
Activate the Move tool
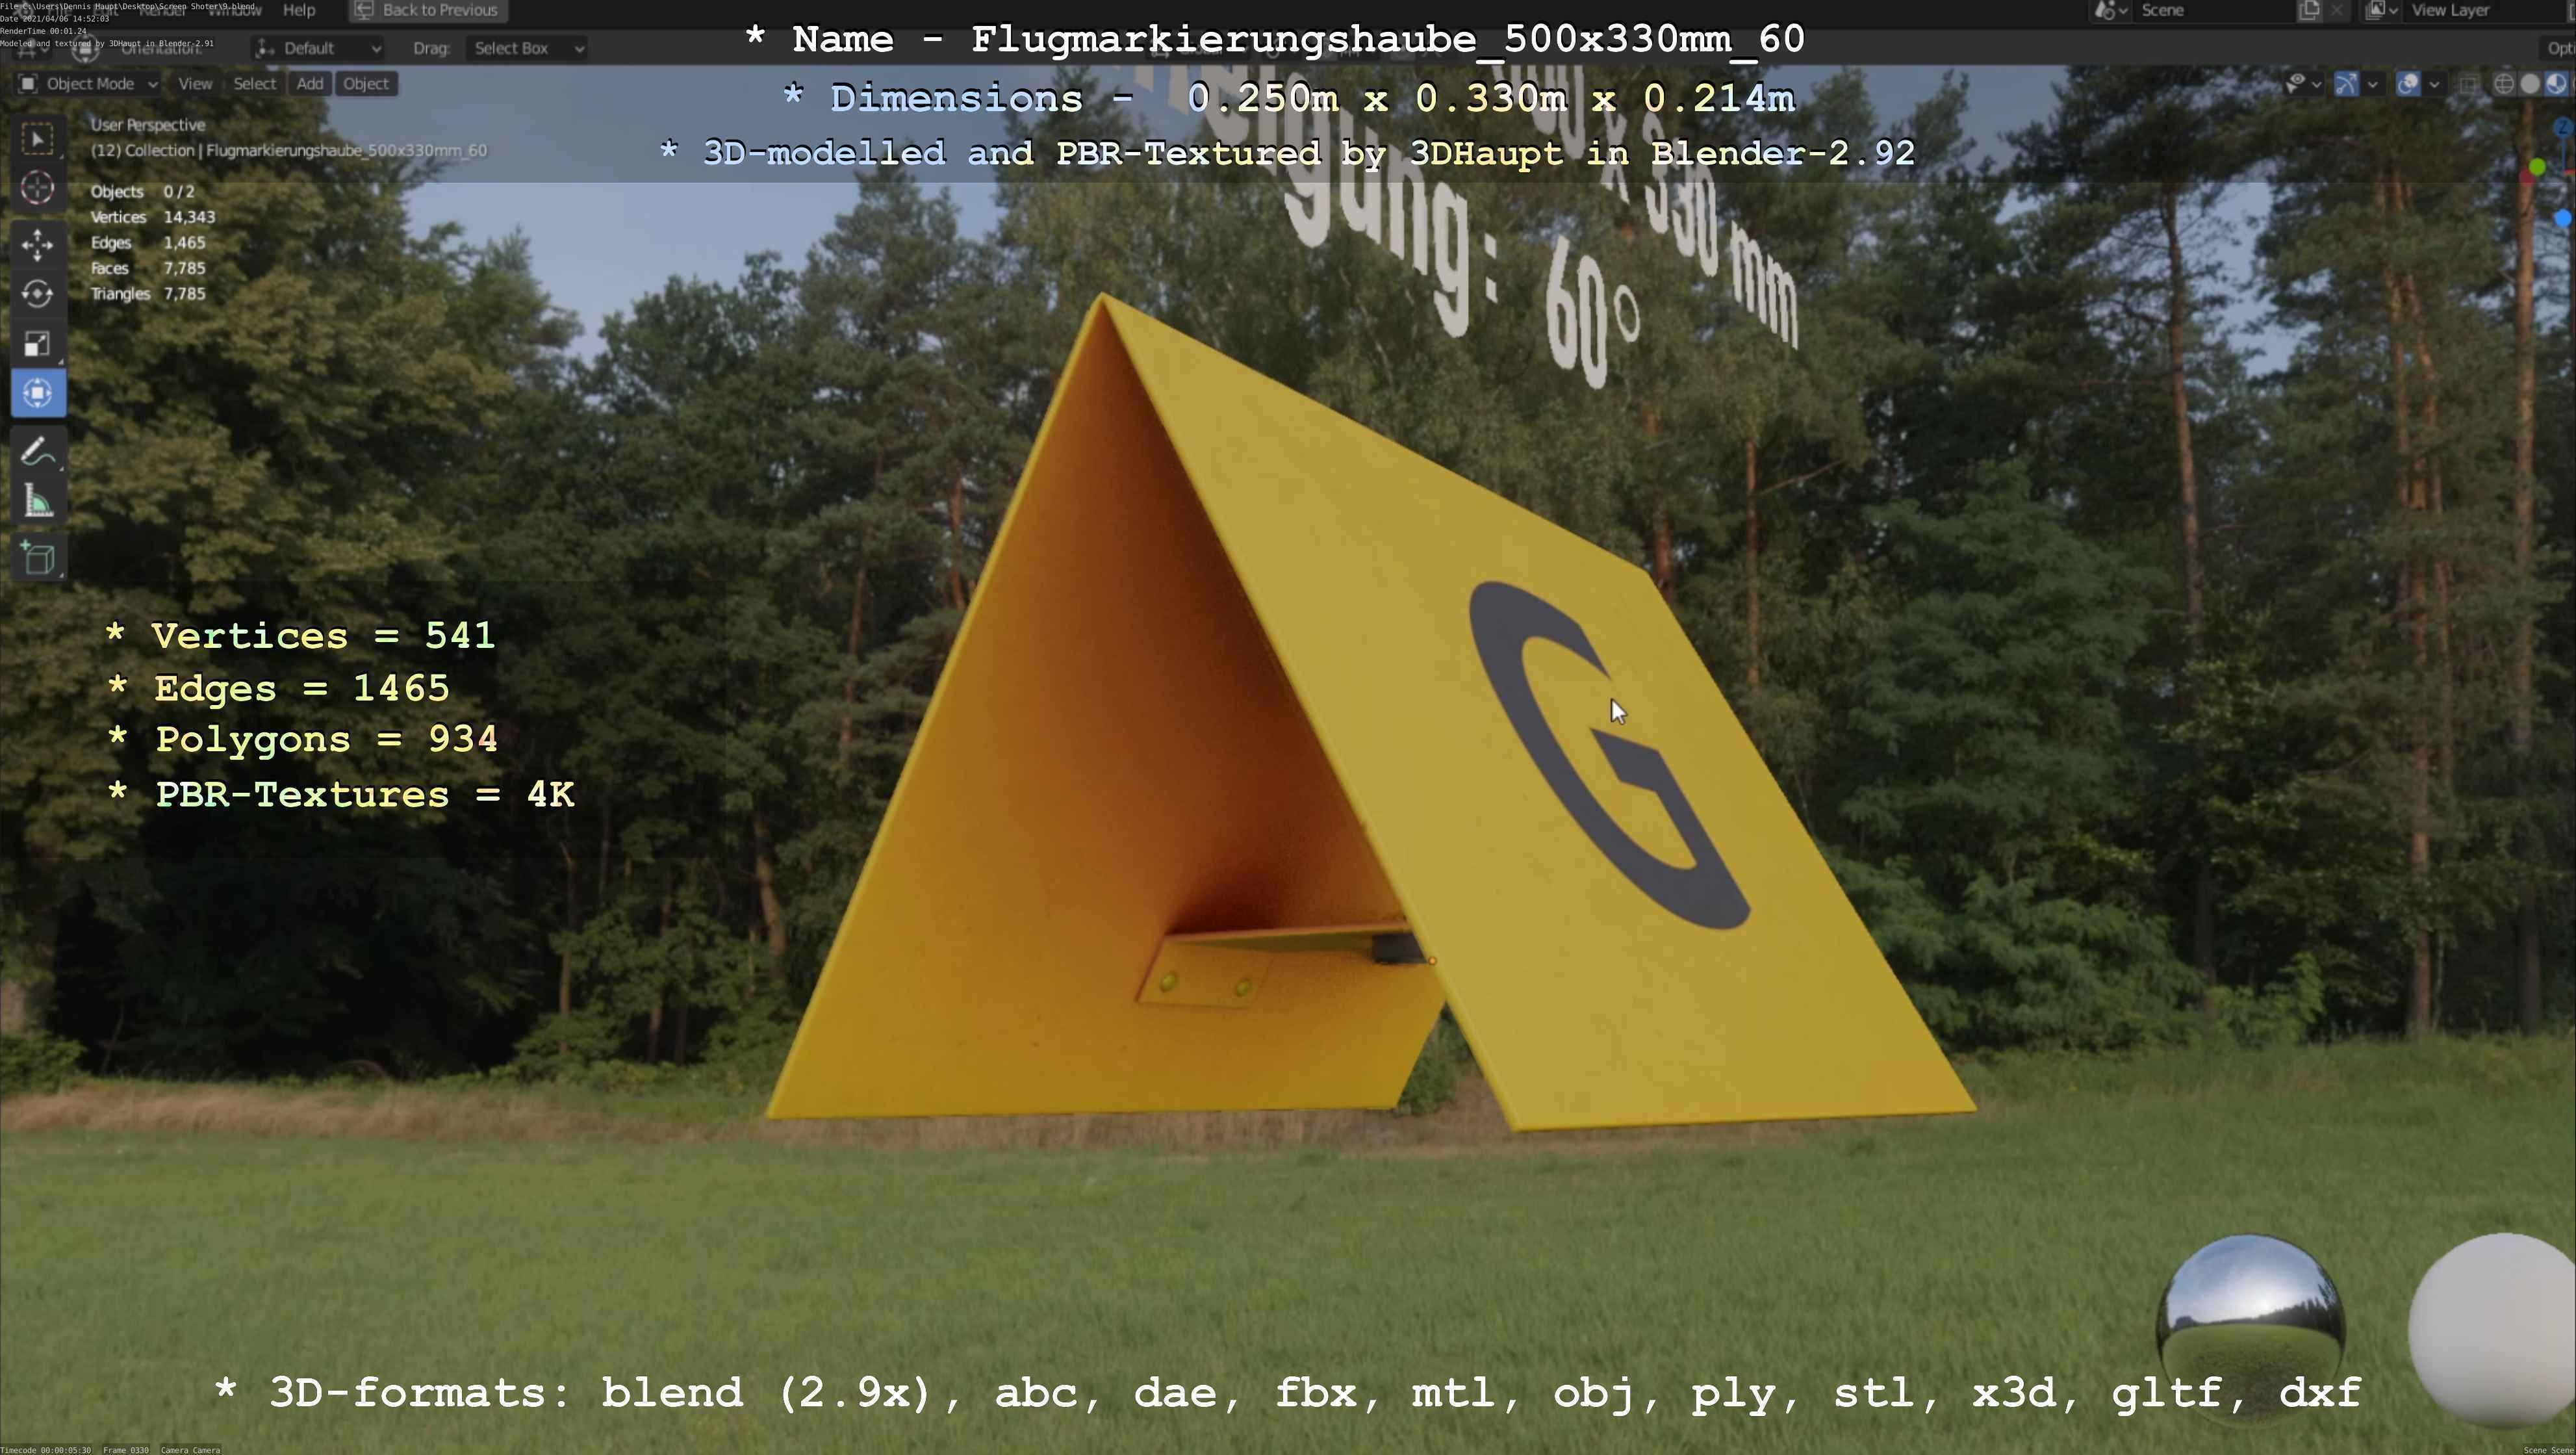pyautogui.click(x=38, y=244)
